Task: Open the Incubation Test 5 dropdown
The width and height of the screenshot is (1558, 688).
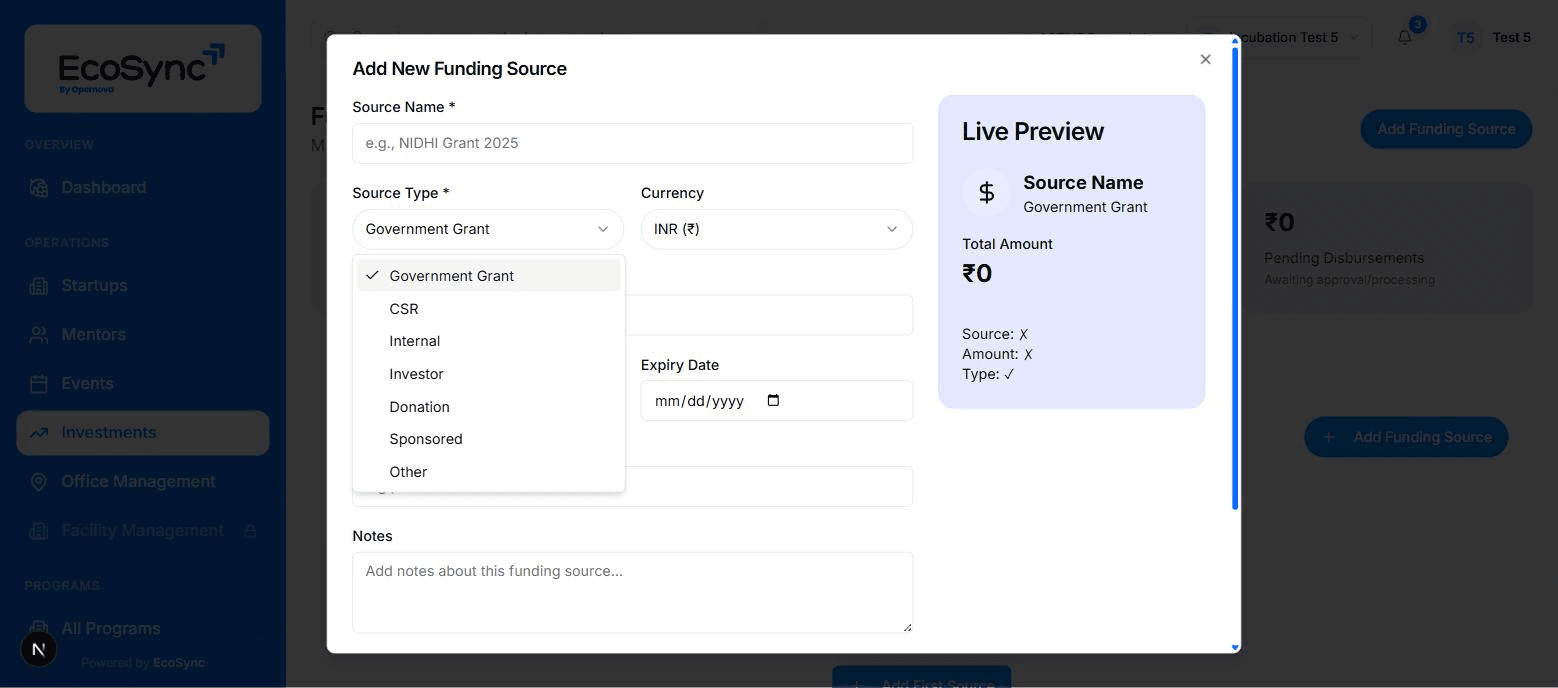Action: tap(1279, 37)
